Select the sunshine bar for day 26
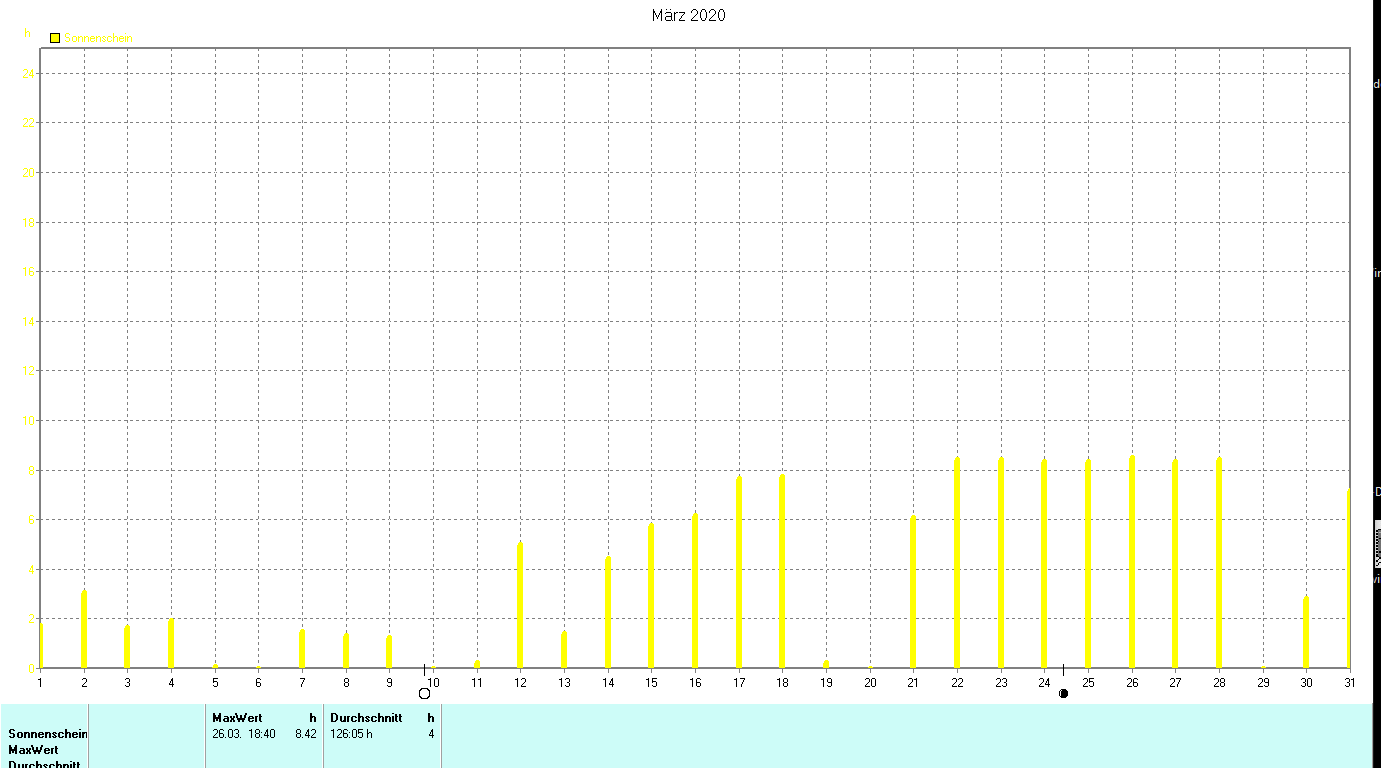Viewport: 1381px width, 768px height. [1132, 561]
